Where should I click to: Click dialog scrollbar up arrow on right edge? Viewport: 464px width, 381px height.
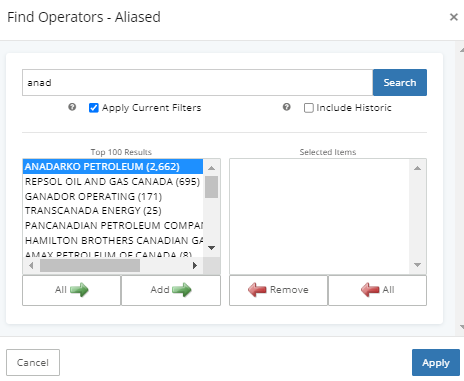(461, 50)
